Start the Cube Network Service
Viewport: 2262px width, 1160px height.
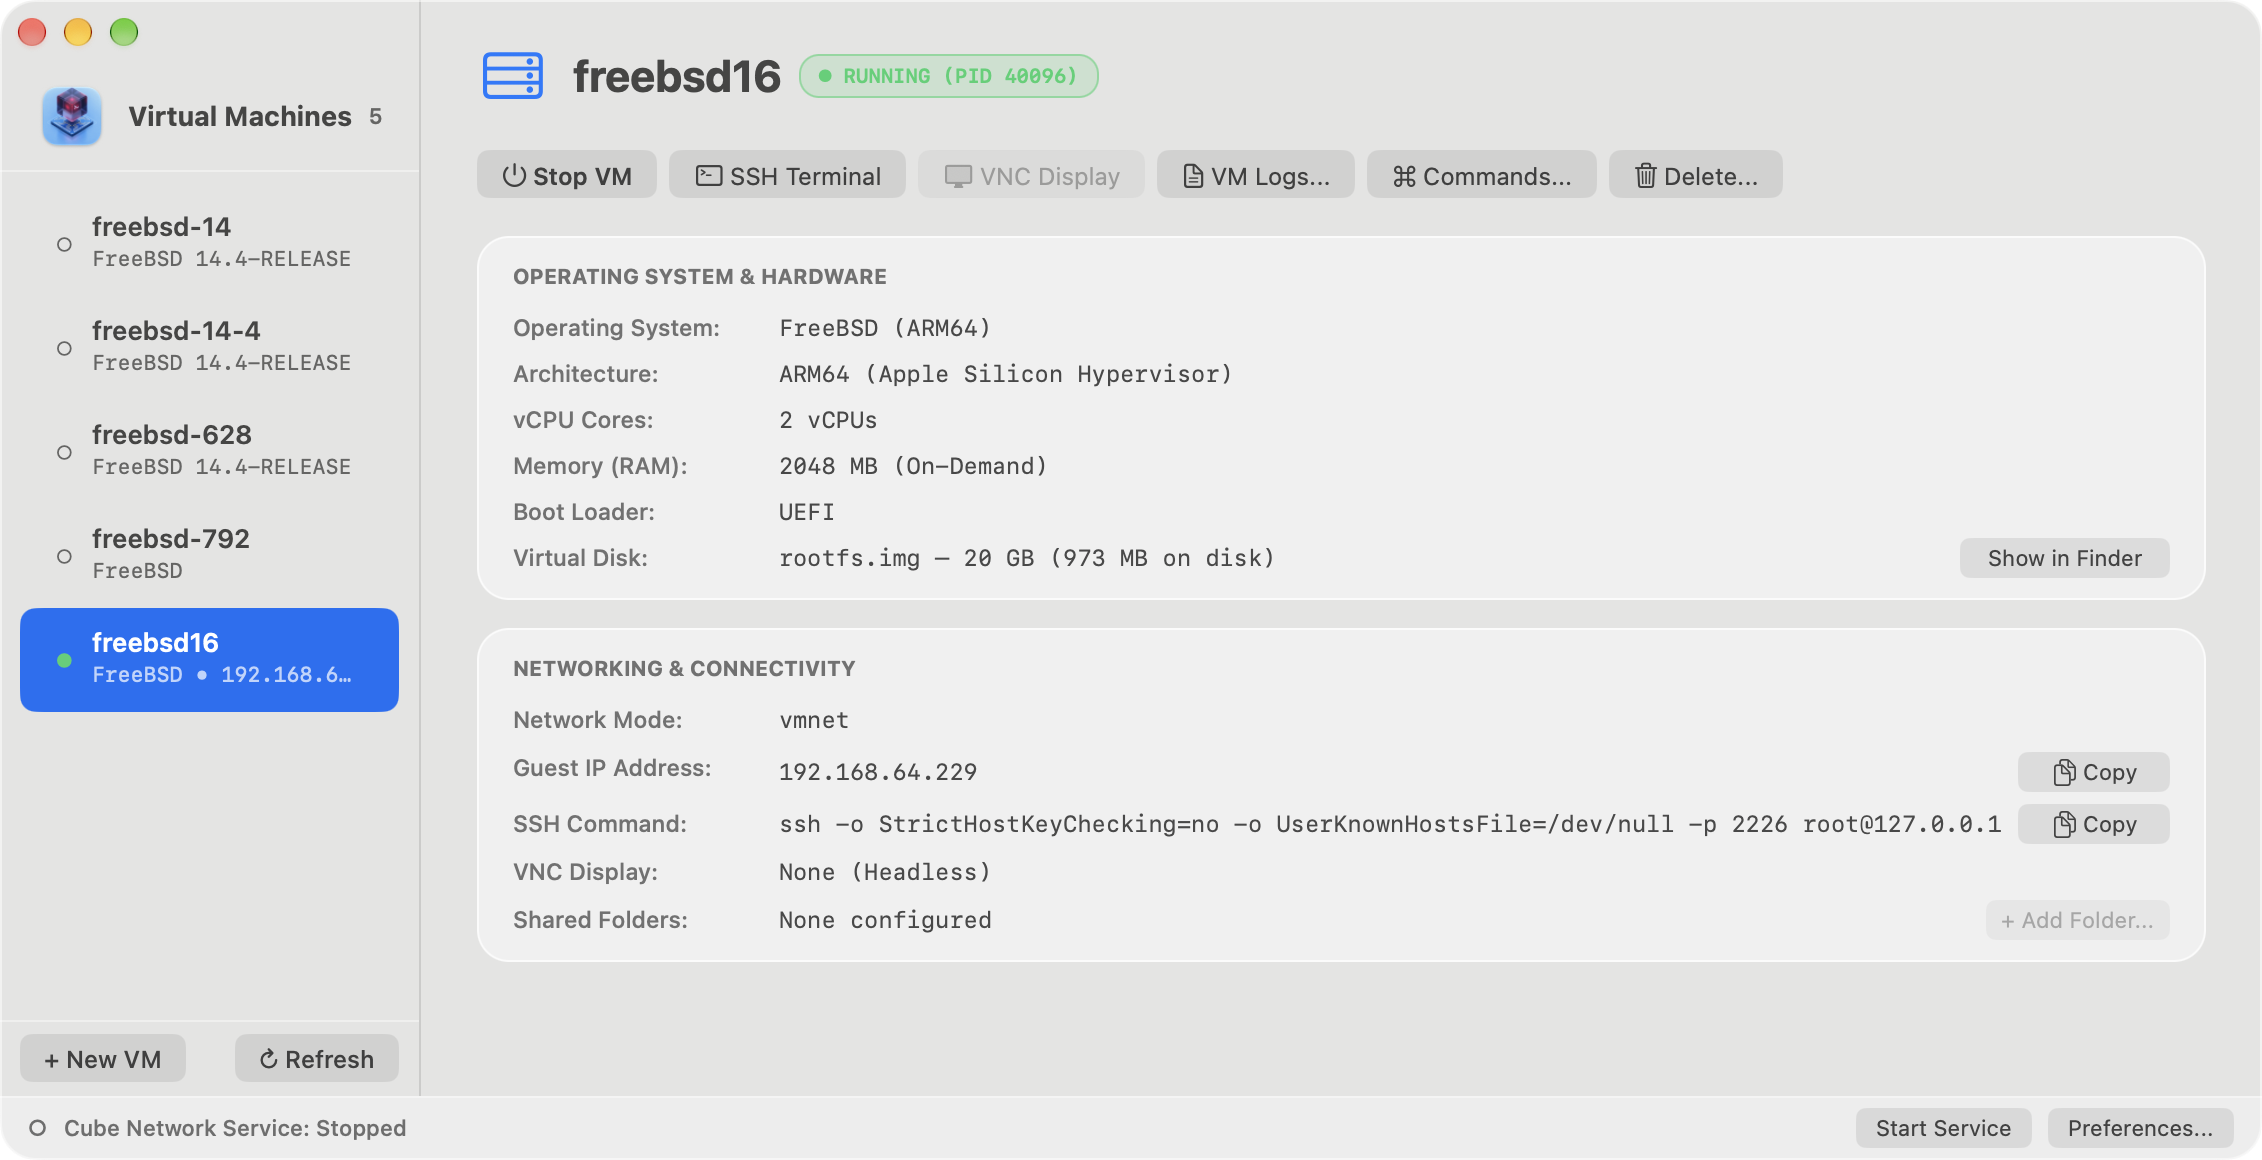coord(1943,1128)
